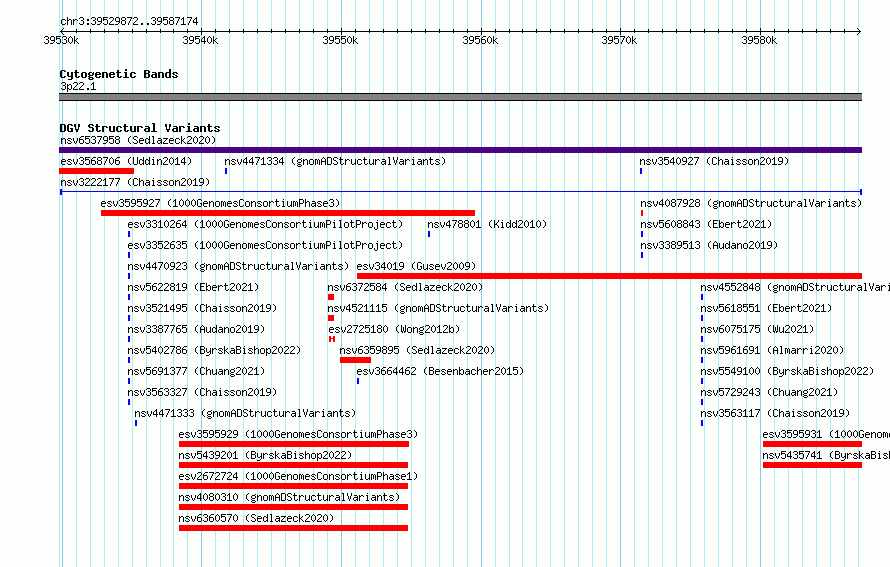Click red bar of esv3595927 variant
Image resolution: width=890 pixels, height=567 pixels.
click(288, 213)
